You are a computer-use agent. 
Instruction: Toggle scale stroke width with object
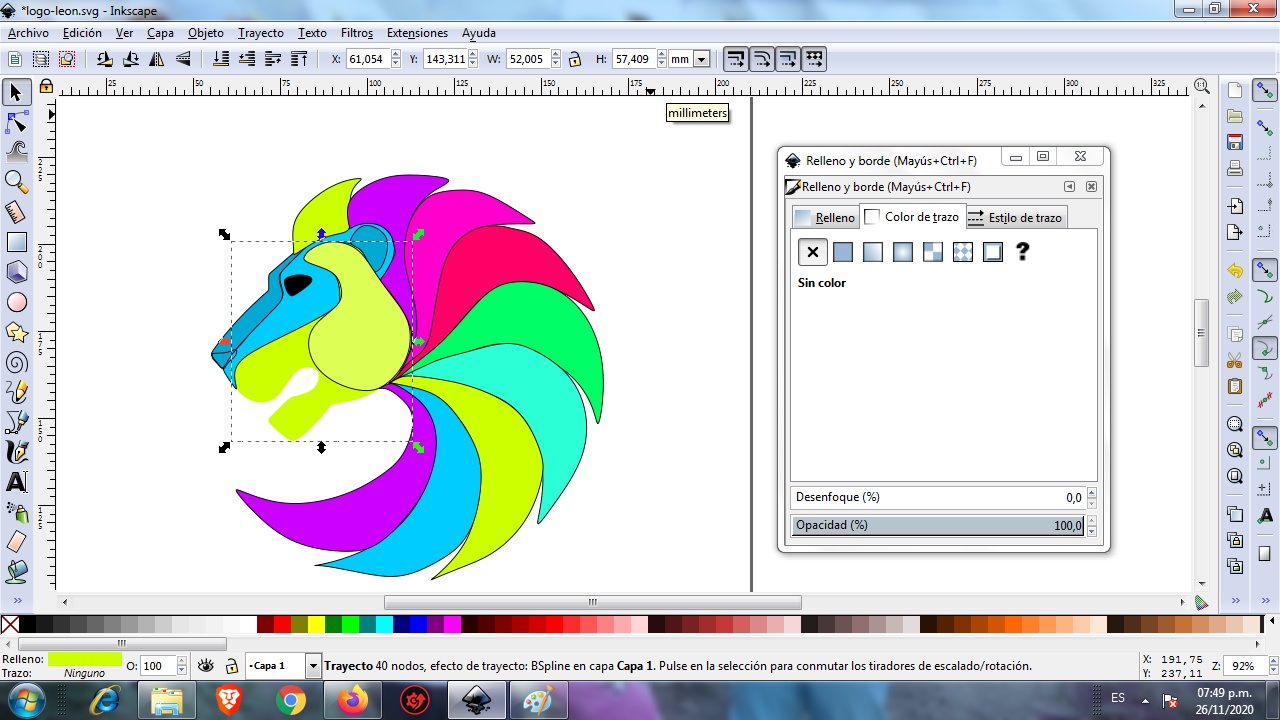[x=735, y=59]
